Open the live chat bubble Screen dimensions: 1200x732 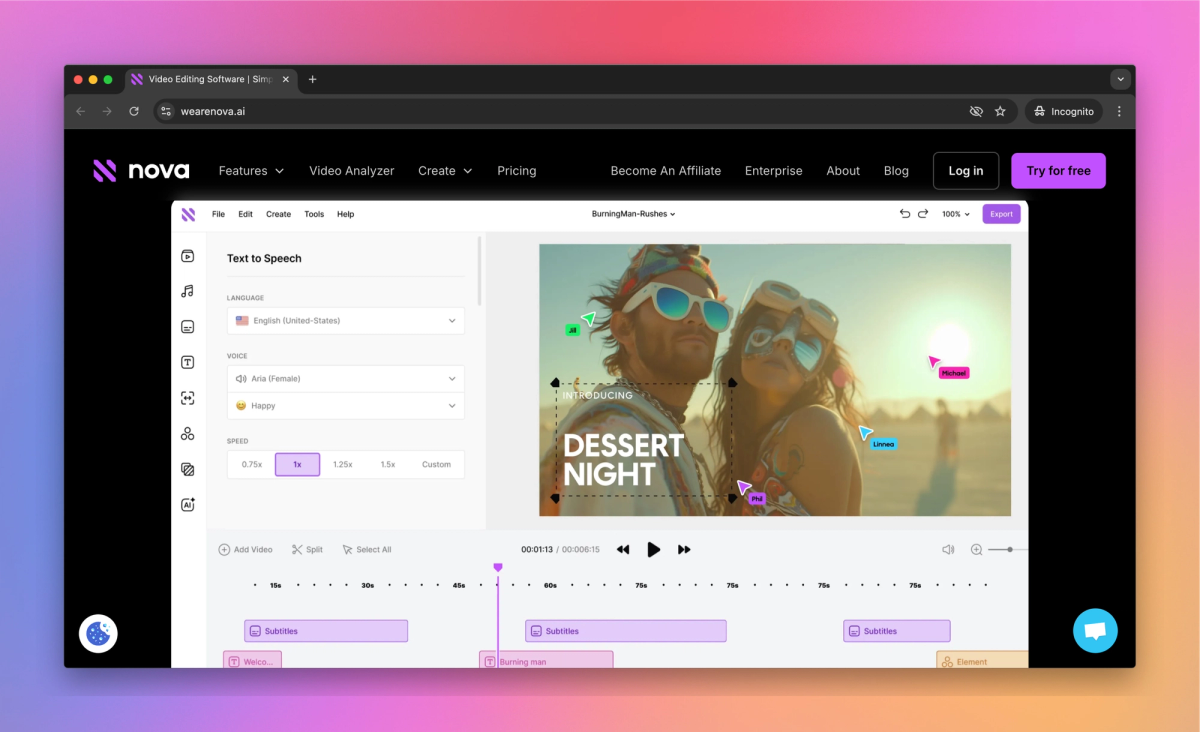tap(1095, 630)
